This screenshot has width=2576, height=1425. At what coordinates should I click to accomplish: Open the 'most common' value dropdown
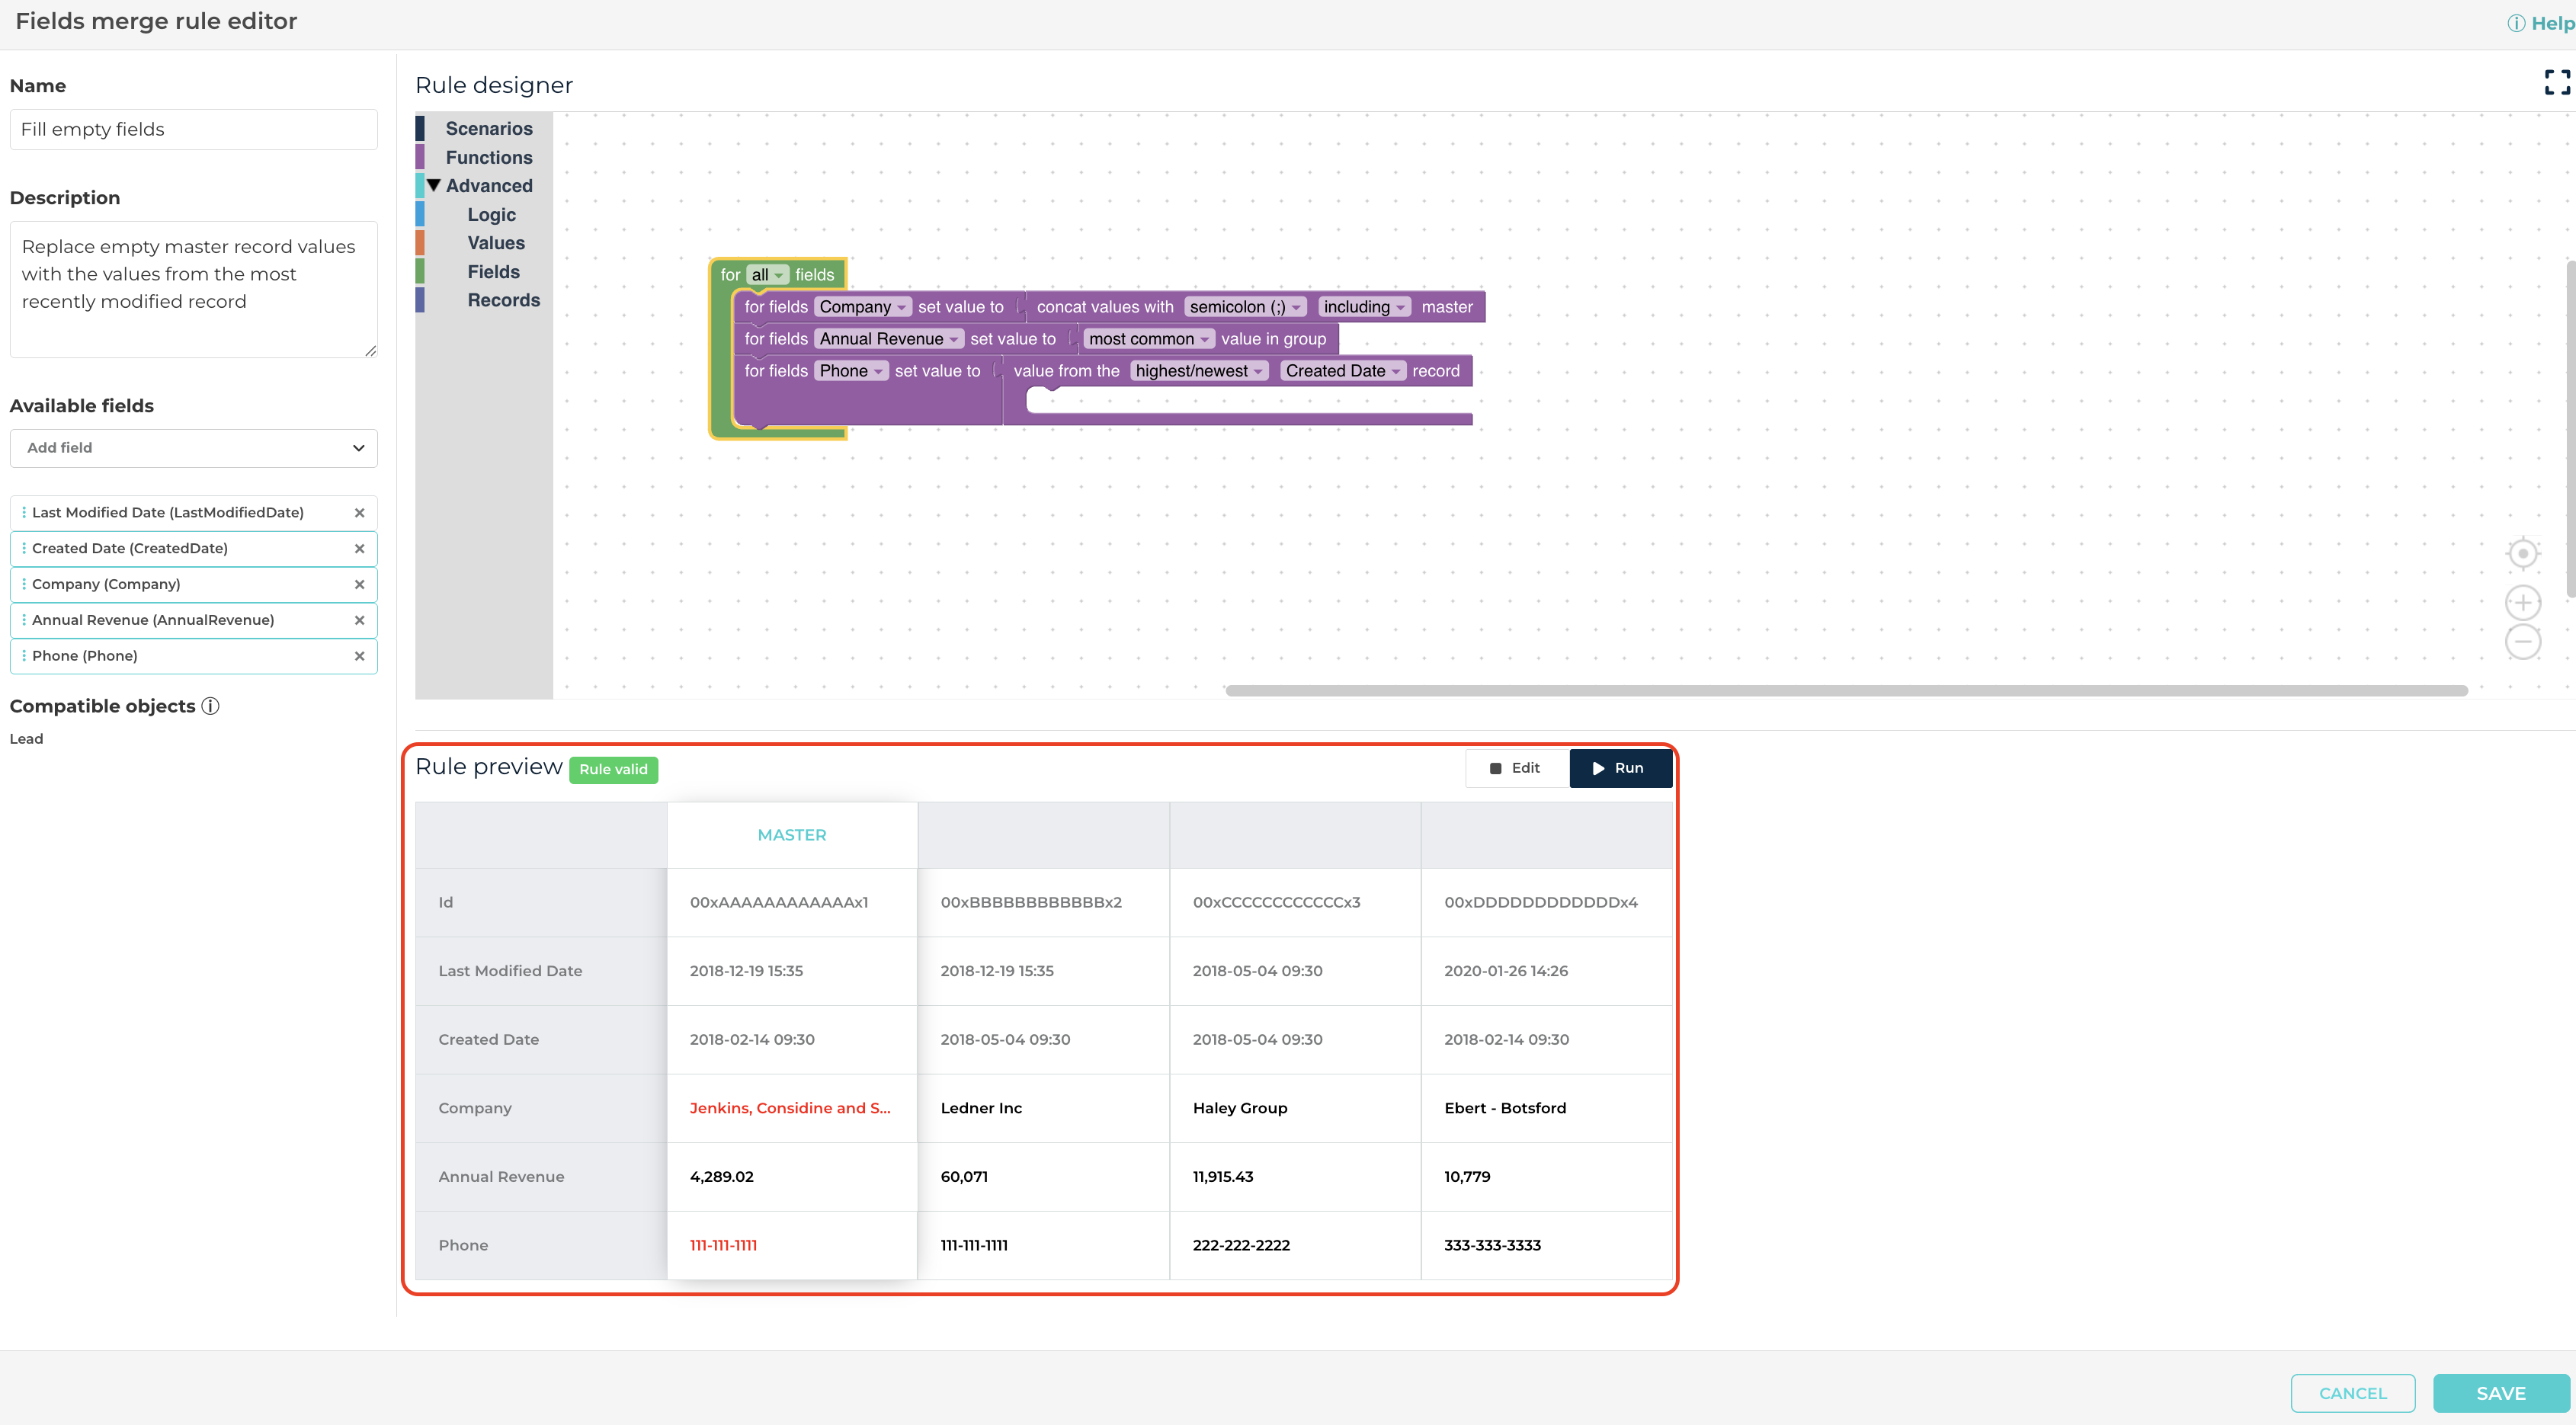(x=1148, y=339)
